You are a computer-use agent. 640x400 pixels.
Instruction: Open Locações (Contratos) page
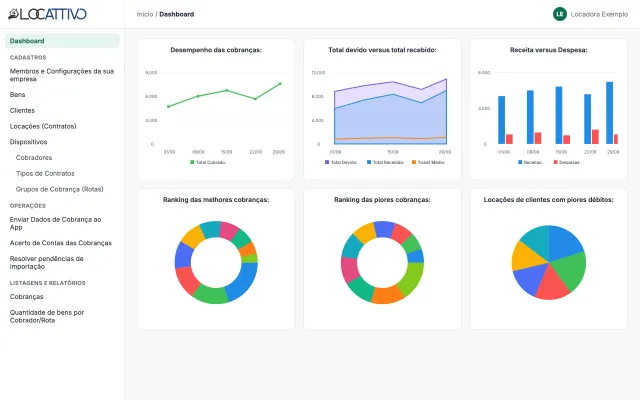(43, 126)
